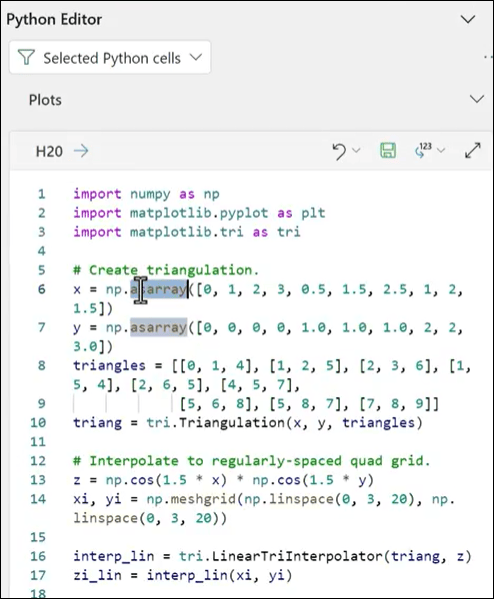Image resolution: width=494 pixels, height=599 pixels.
Task: Click the Python output type icon
Action: [x=423, y=151]
